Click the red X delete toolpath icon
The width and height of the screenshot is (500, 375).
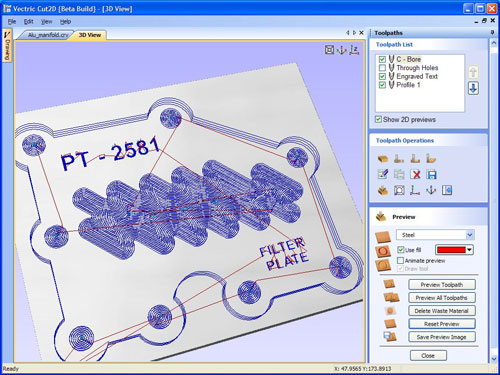coord(415,174)
